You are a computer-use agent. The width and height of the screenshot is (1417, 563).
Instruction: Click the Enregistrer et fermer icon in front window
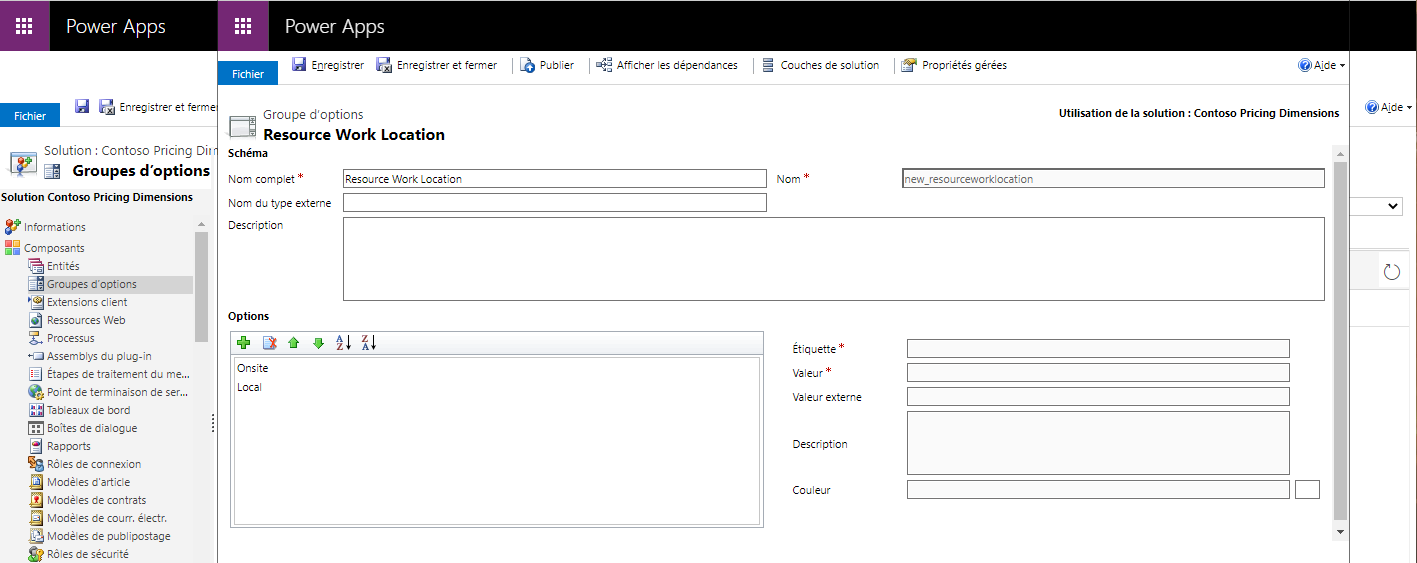pos(384,65)
